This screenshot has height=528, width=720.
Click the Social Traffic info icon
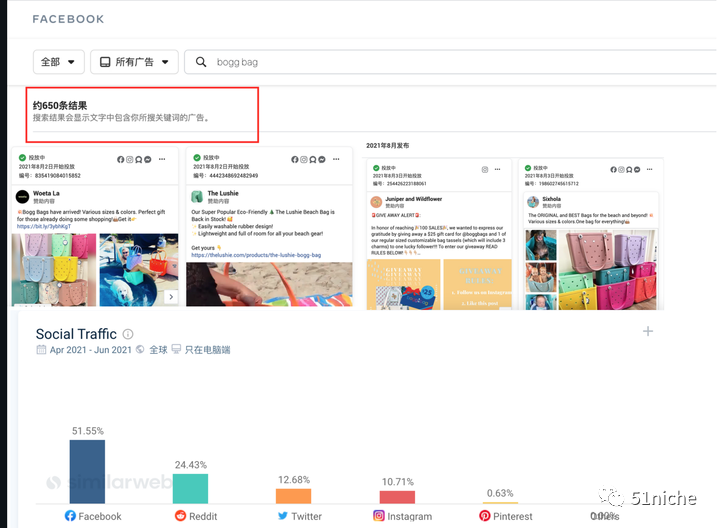click(128, 334)
